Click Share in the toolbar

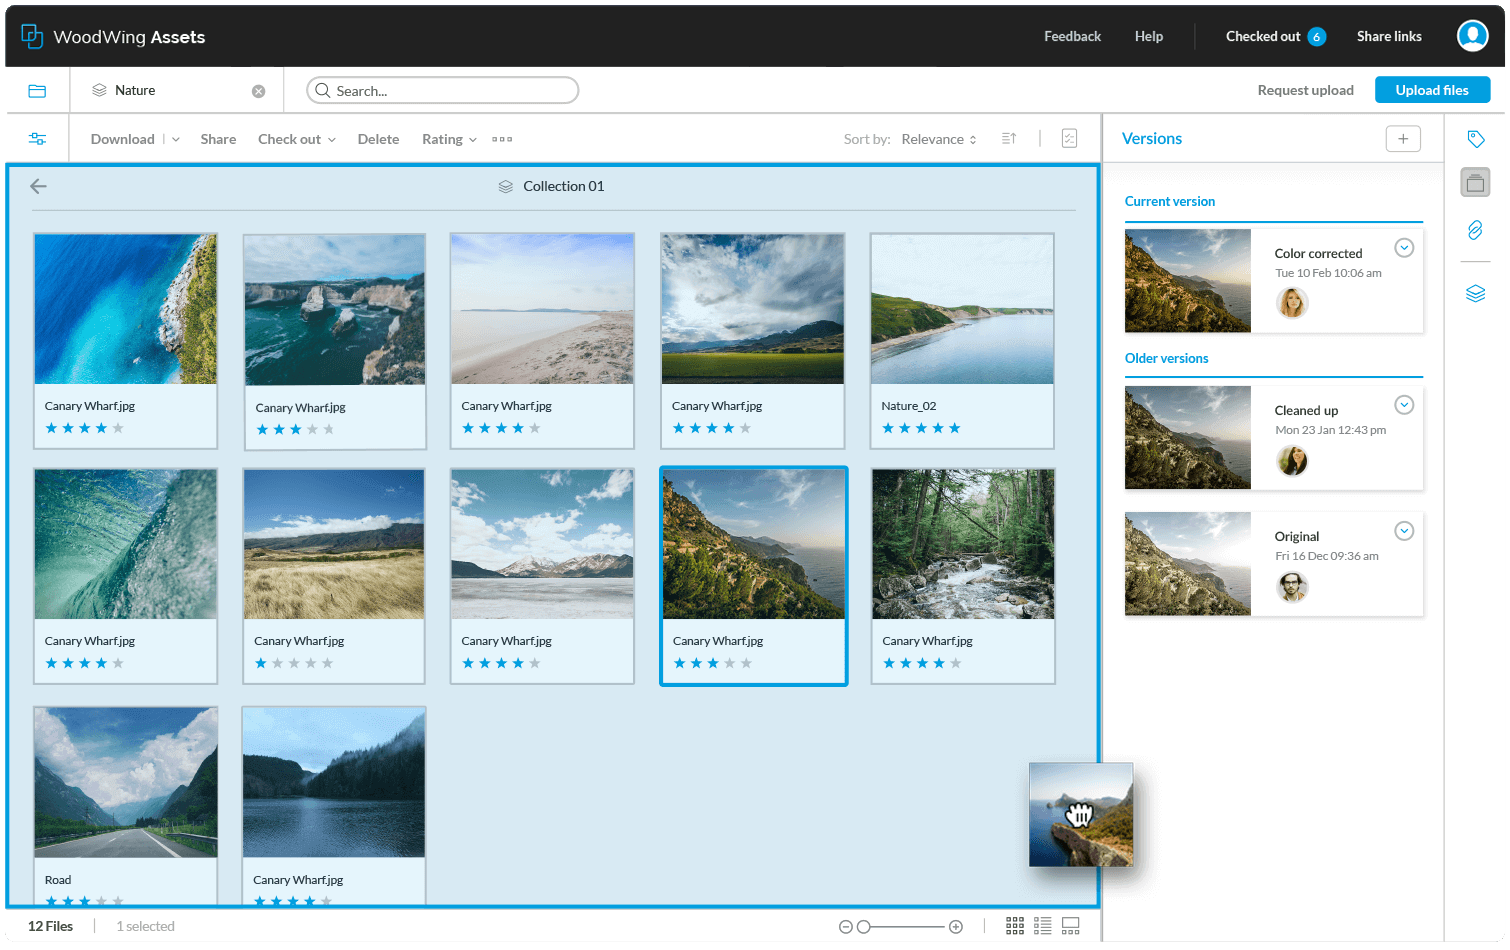pos(218,139)
